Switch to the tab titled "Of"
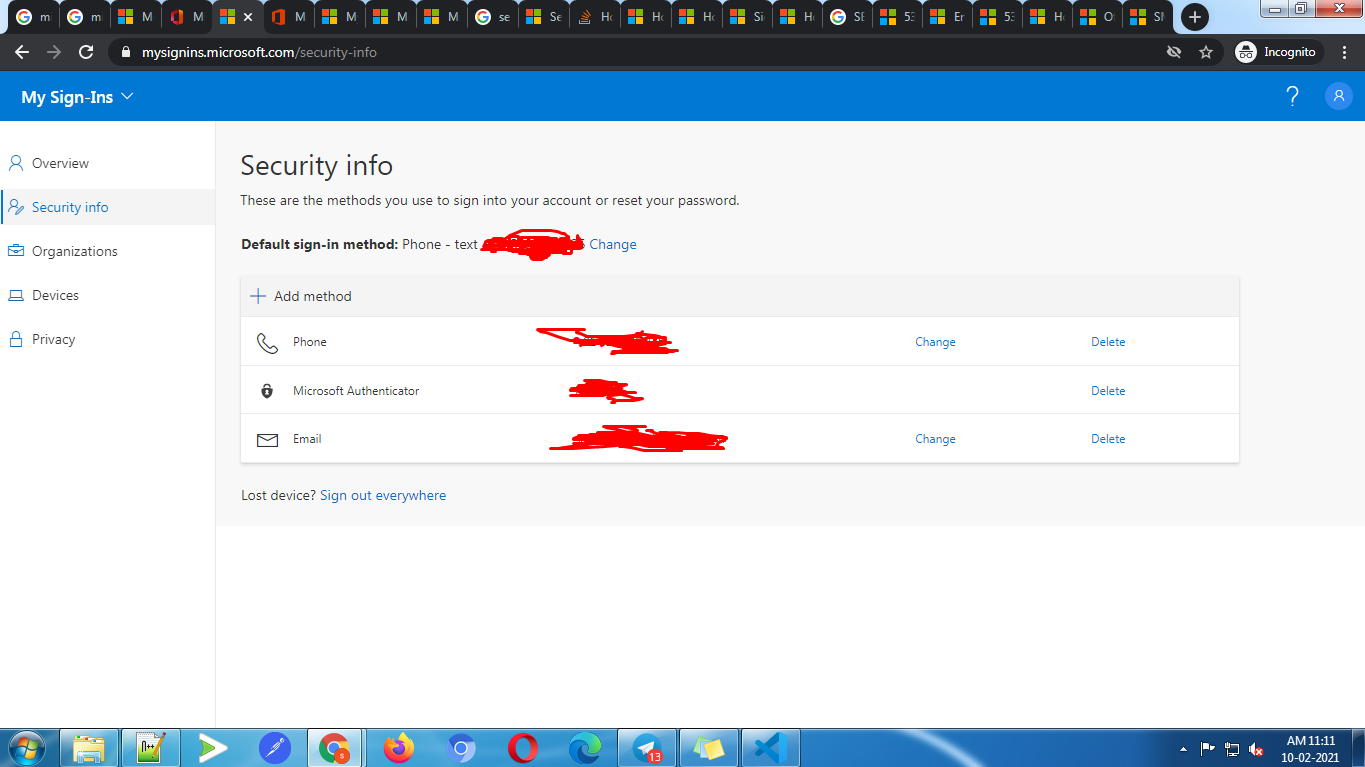1365x767 pixels. point(1096,17)
